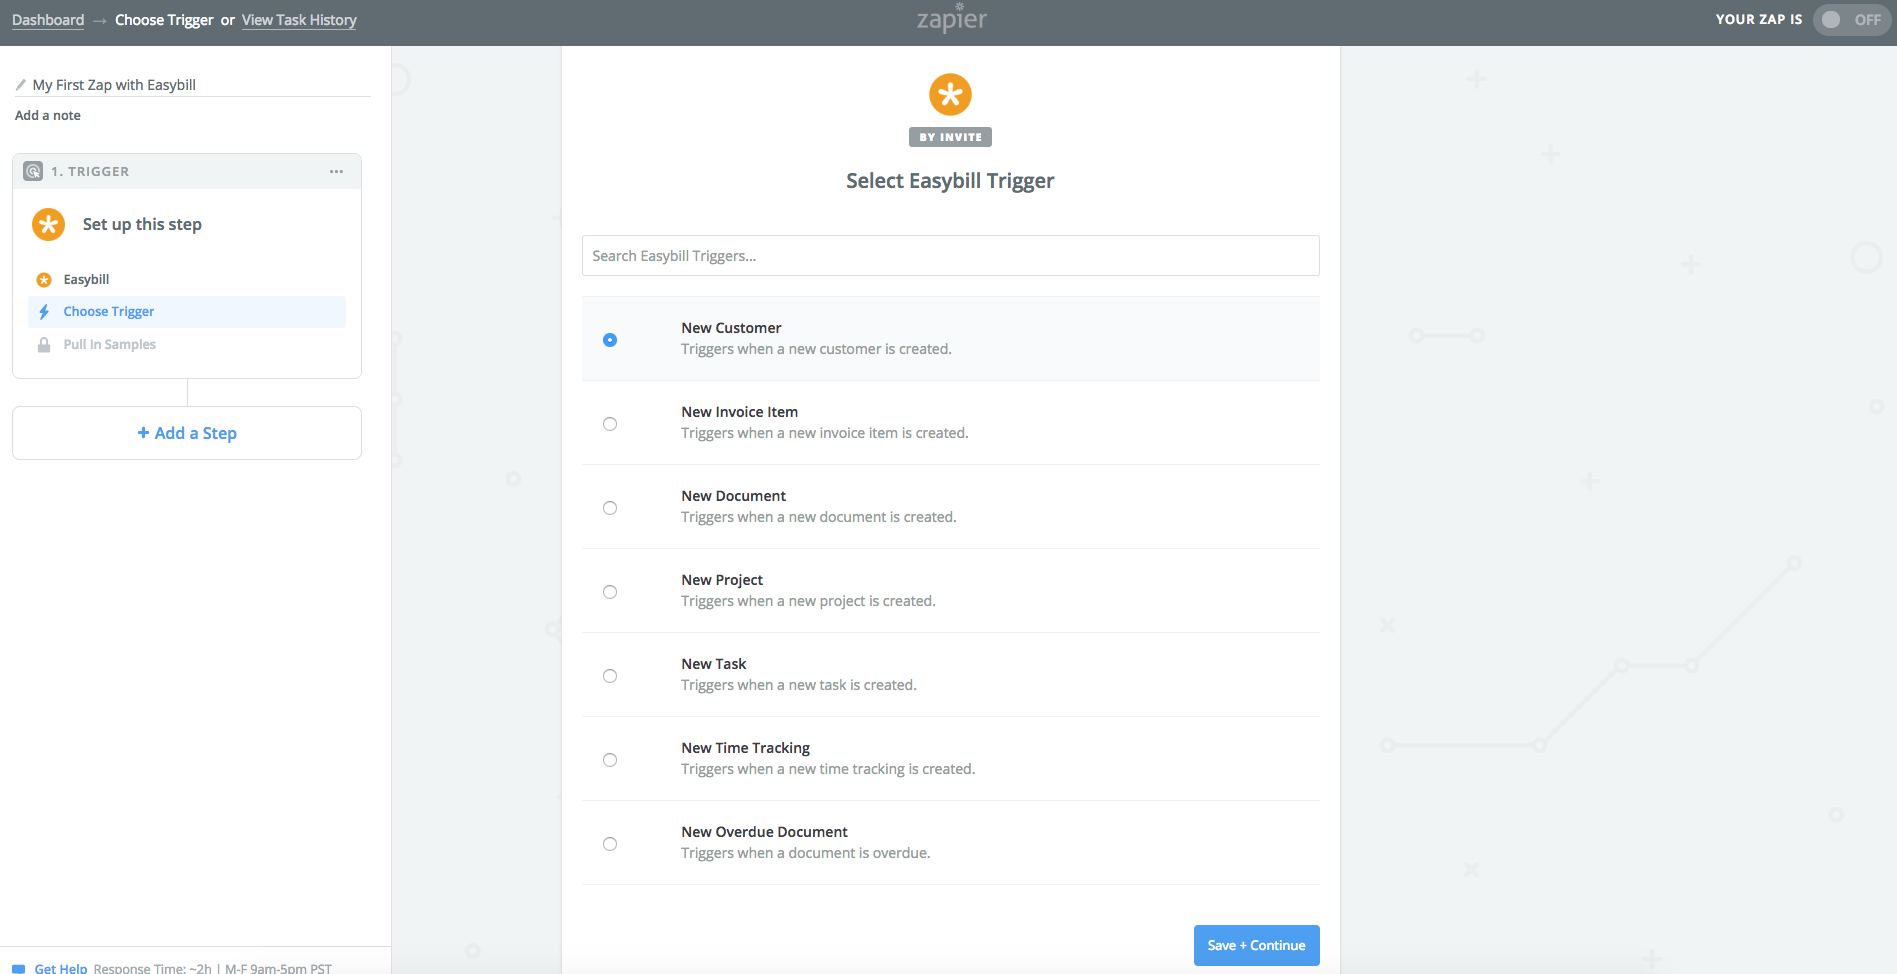
Task: Click the lightning bolt Choose Trigger icon
Action: coord(44,312)
